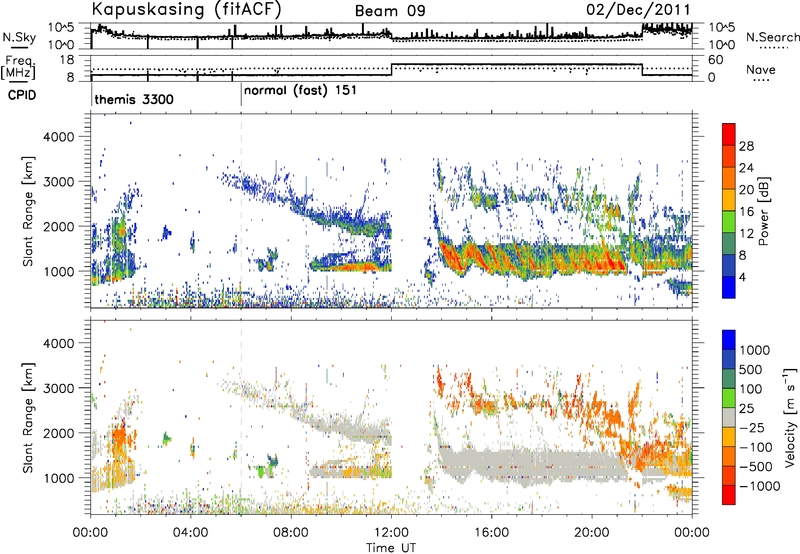The width and height of the screenshot is (800, 554).
Task: Click the velocity colorbar value '-1000'
Action: [x=760, y=486]
